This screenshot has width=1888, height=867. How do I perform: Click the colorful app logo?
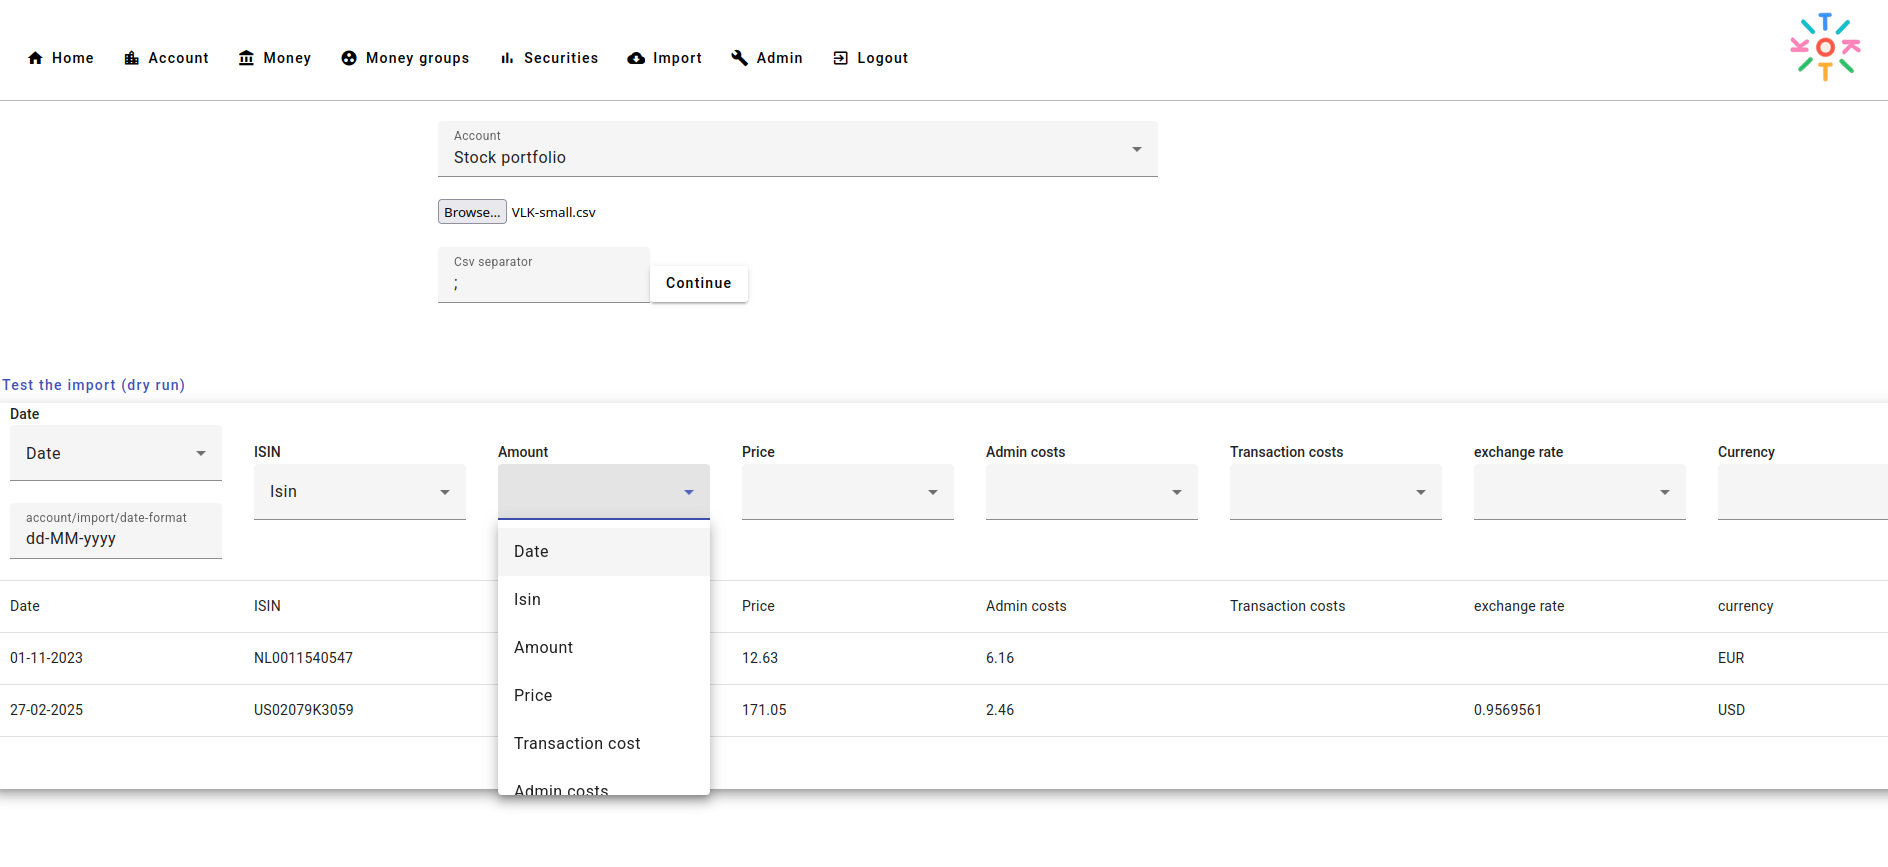coord(1825,47)
